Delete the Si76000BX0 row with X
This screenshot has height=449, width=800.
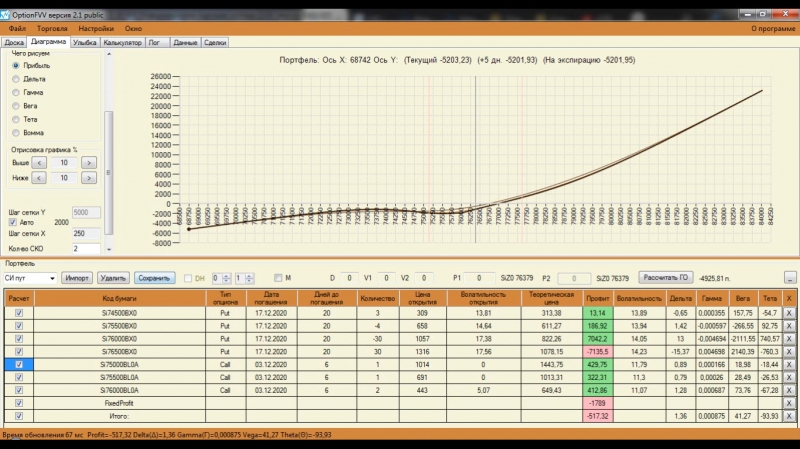(789, 339)
